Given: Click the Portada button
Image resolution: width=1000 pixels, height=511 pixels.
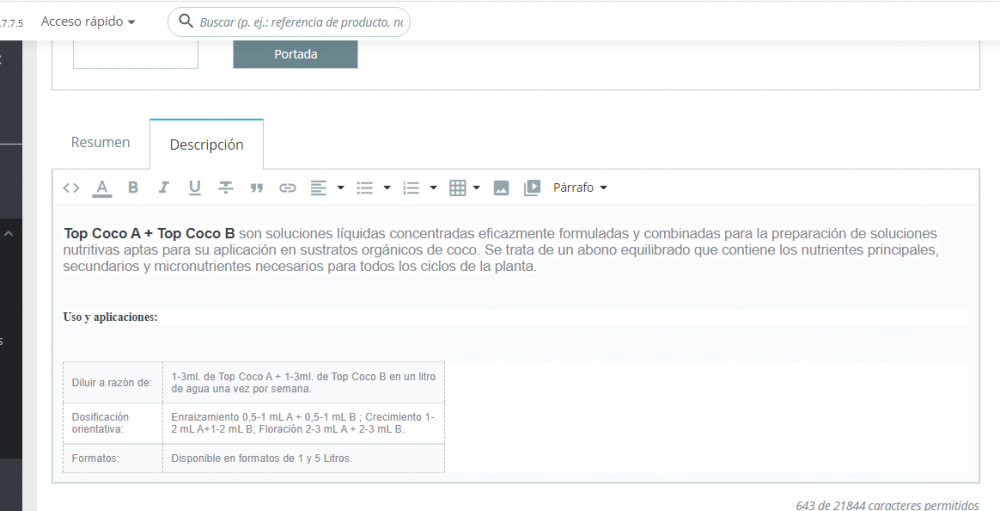Looking at the screenshot, I should [x=295, y=54].
